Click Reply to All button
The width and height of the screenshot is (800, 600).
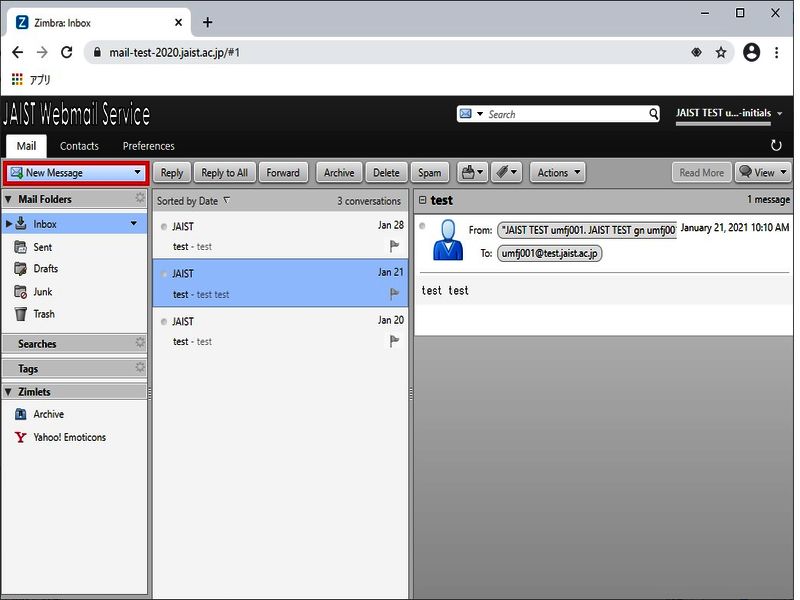pos(224,173)
